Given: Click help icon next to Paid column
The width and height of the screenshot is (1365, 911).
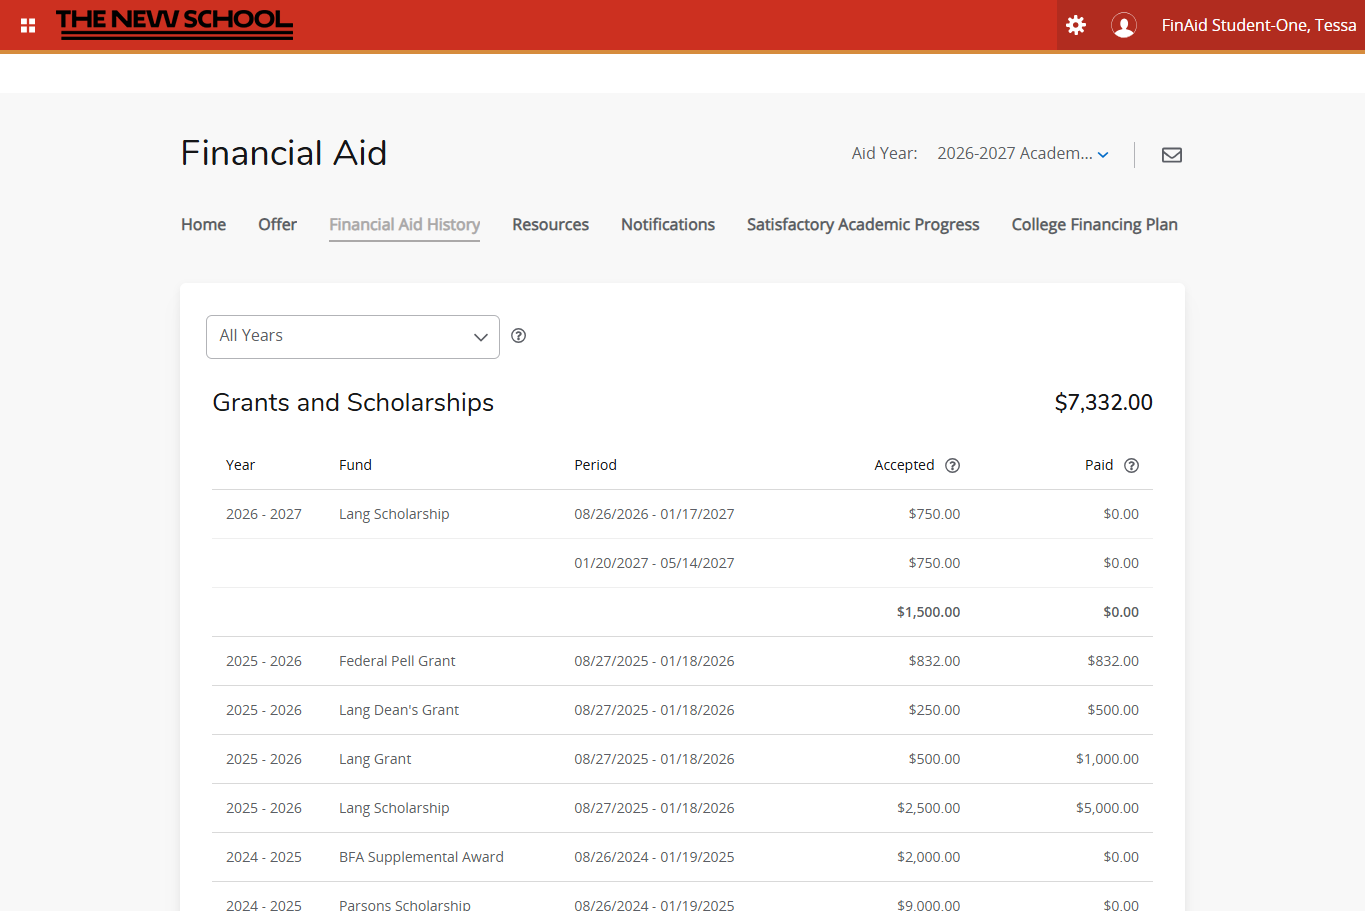Looking at the screenshot, I should pyautogui.click(x=1131, y=465).
